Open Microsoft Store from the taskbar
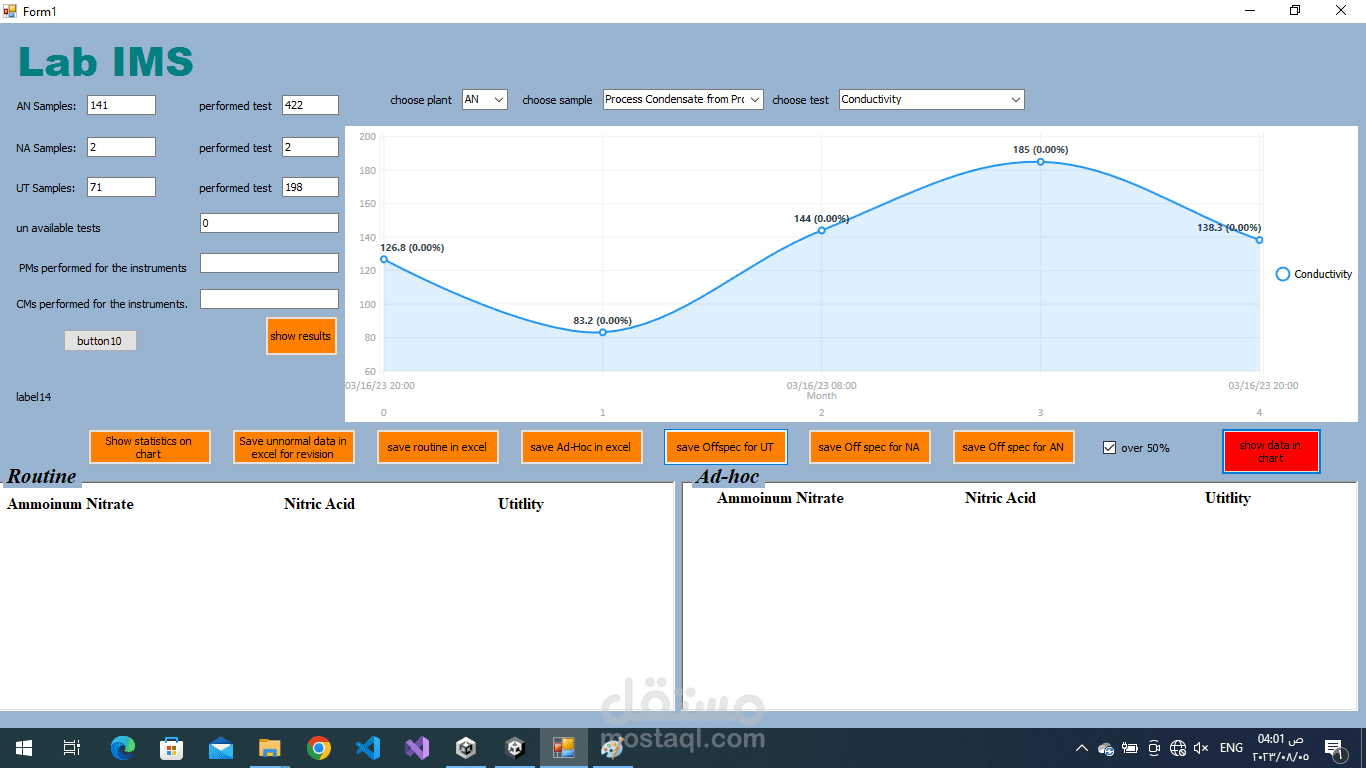Image resolution: width=1366 pixels, height=768 pixels. click(x=172, y=748)
